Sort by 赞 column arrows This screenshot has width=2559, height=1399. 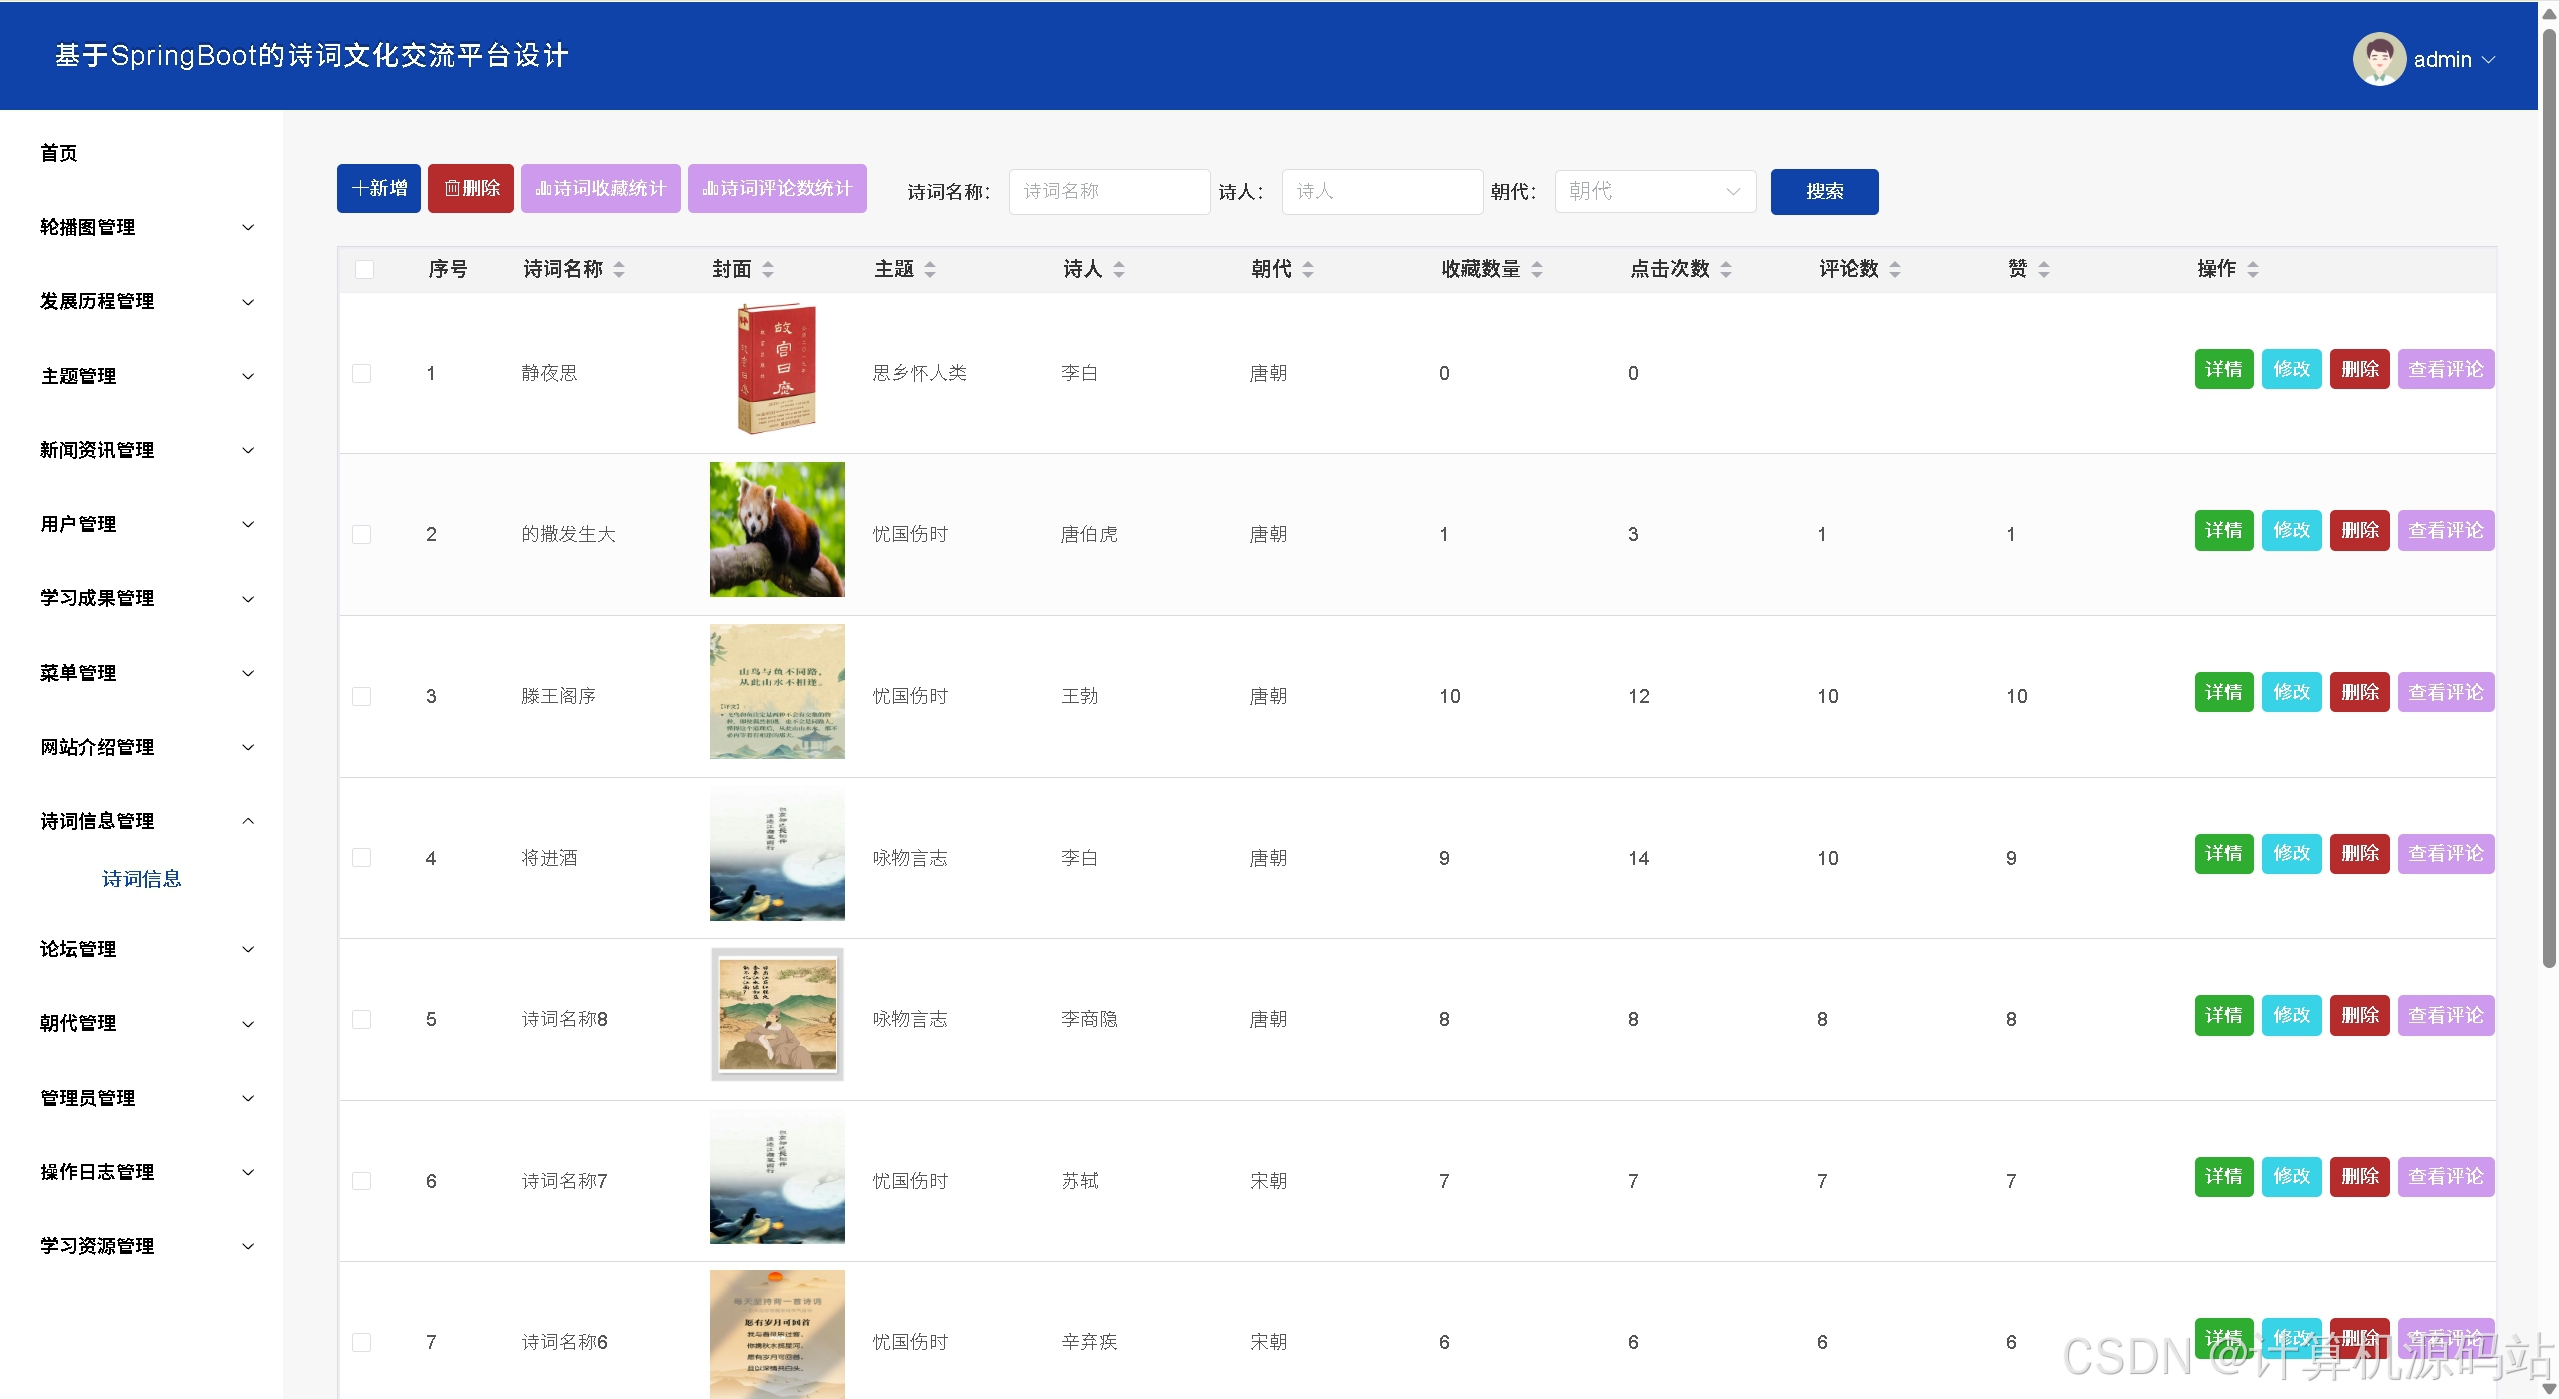click(2044, 270)
